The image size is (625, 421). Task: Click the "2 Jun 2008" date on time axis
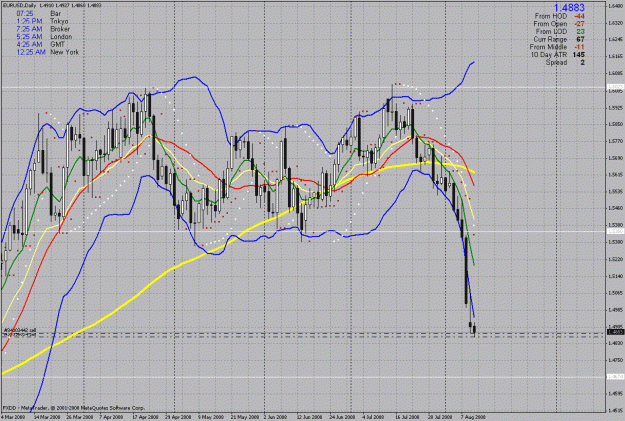(276, 417)
